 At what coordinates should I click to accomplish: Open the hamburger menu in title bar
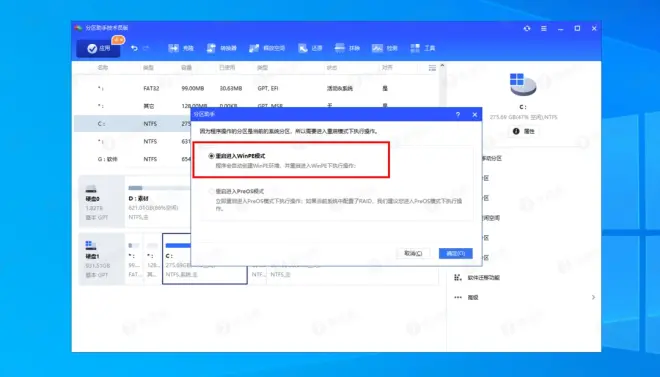tap(544, 29)
